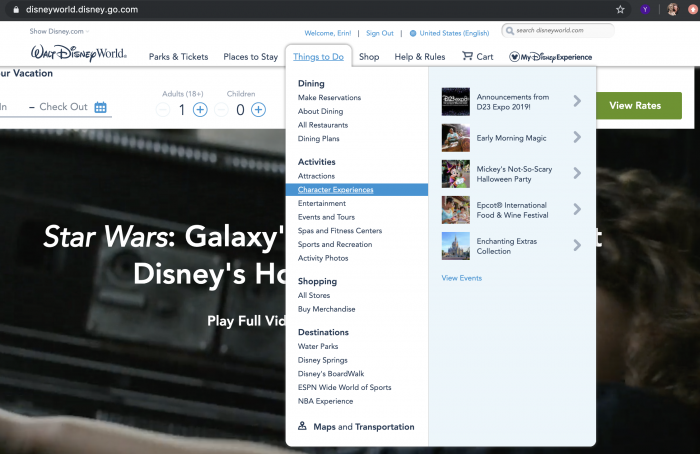This screenshot has height=454, width=700.
Task: Click the Maps and Transportation icon
Action: 302,426
